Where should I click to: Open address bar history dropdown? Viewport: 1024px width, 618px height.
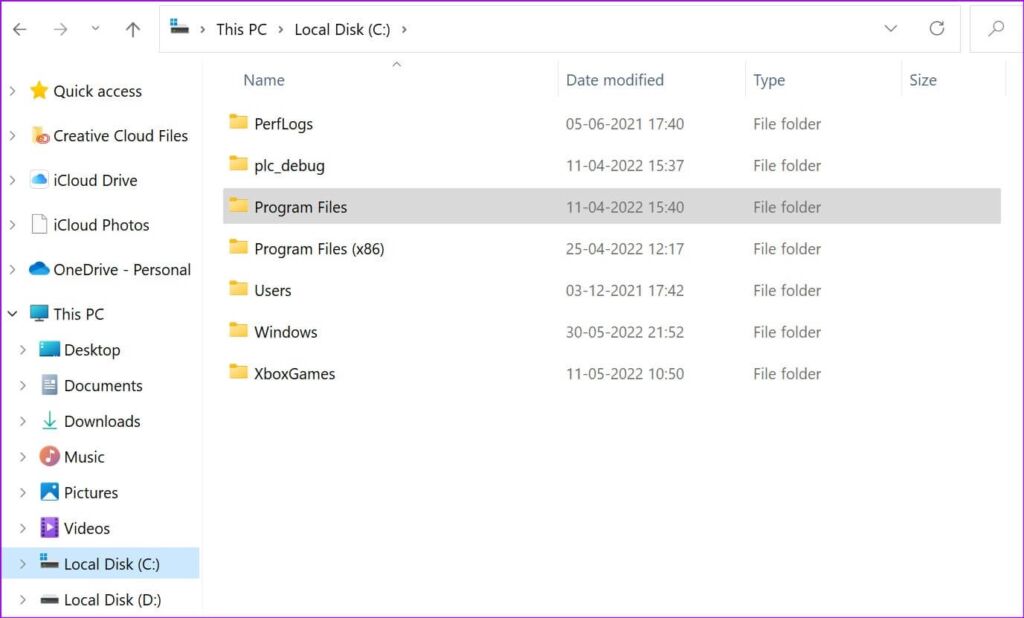890,29
